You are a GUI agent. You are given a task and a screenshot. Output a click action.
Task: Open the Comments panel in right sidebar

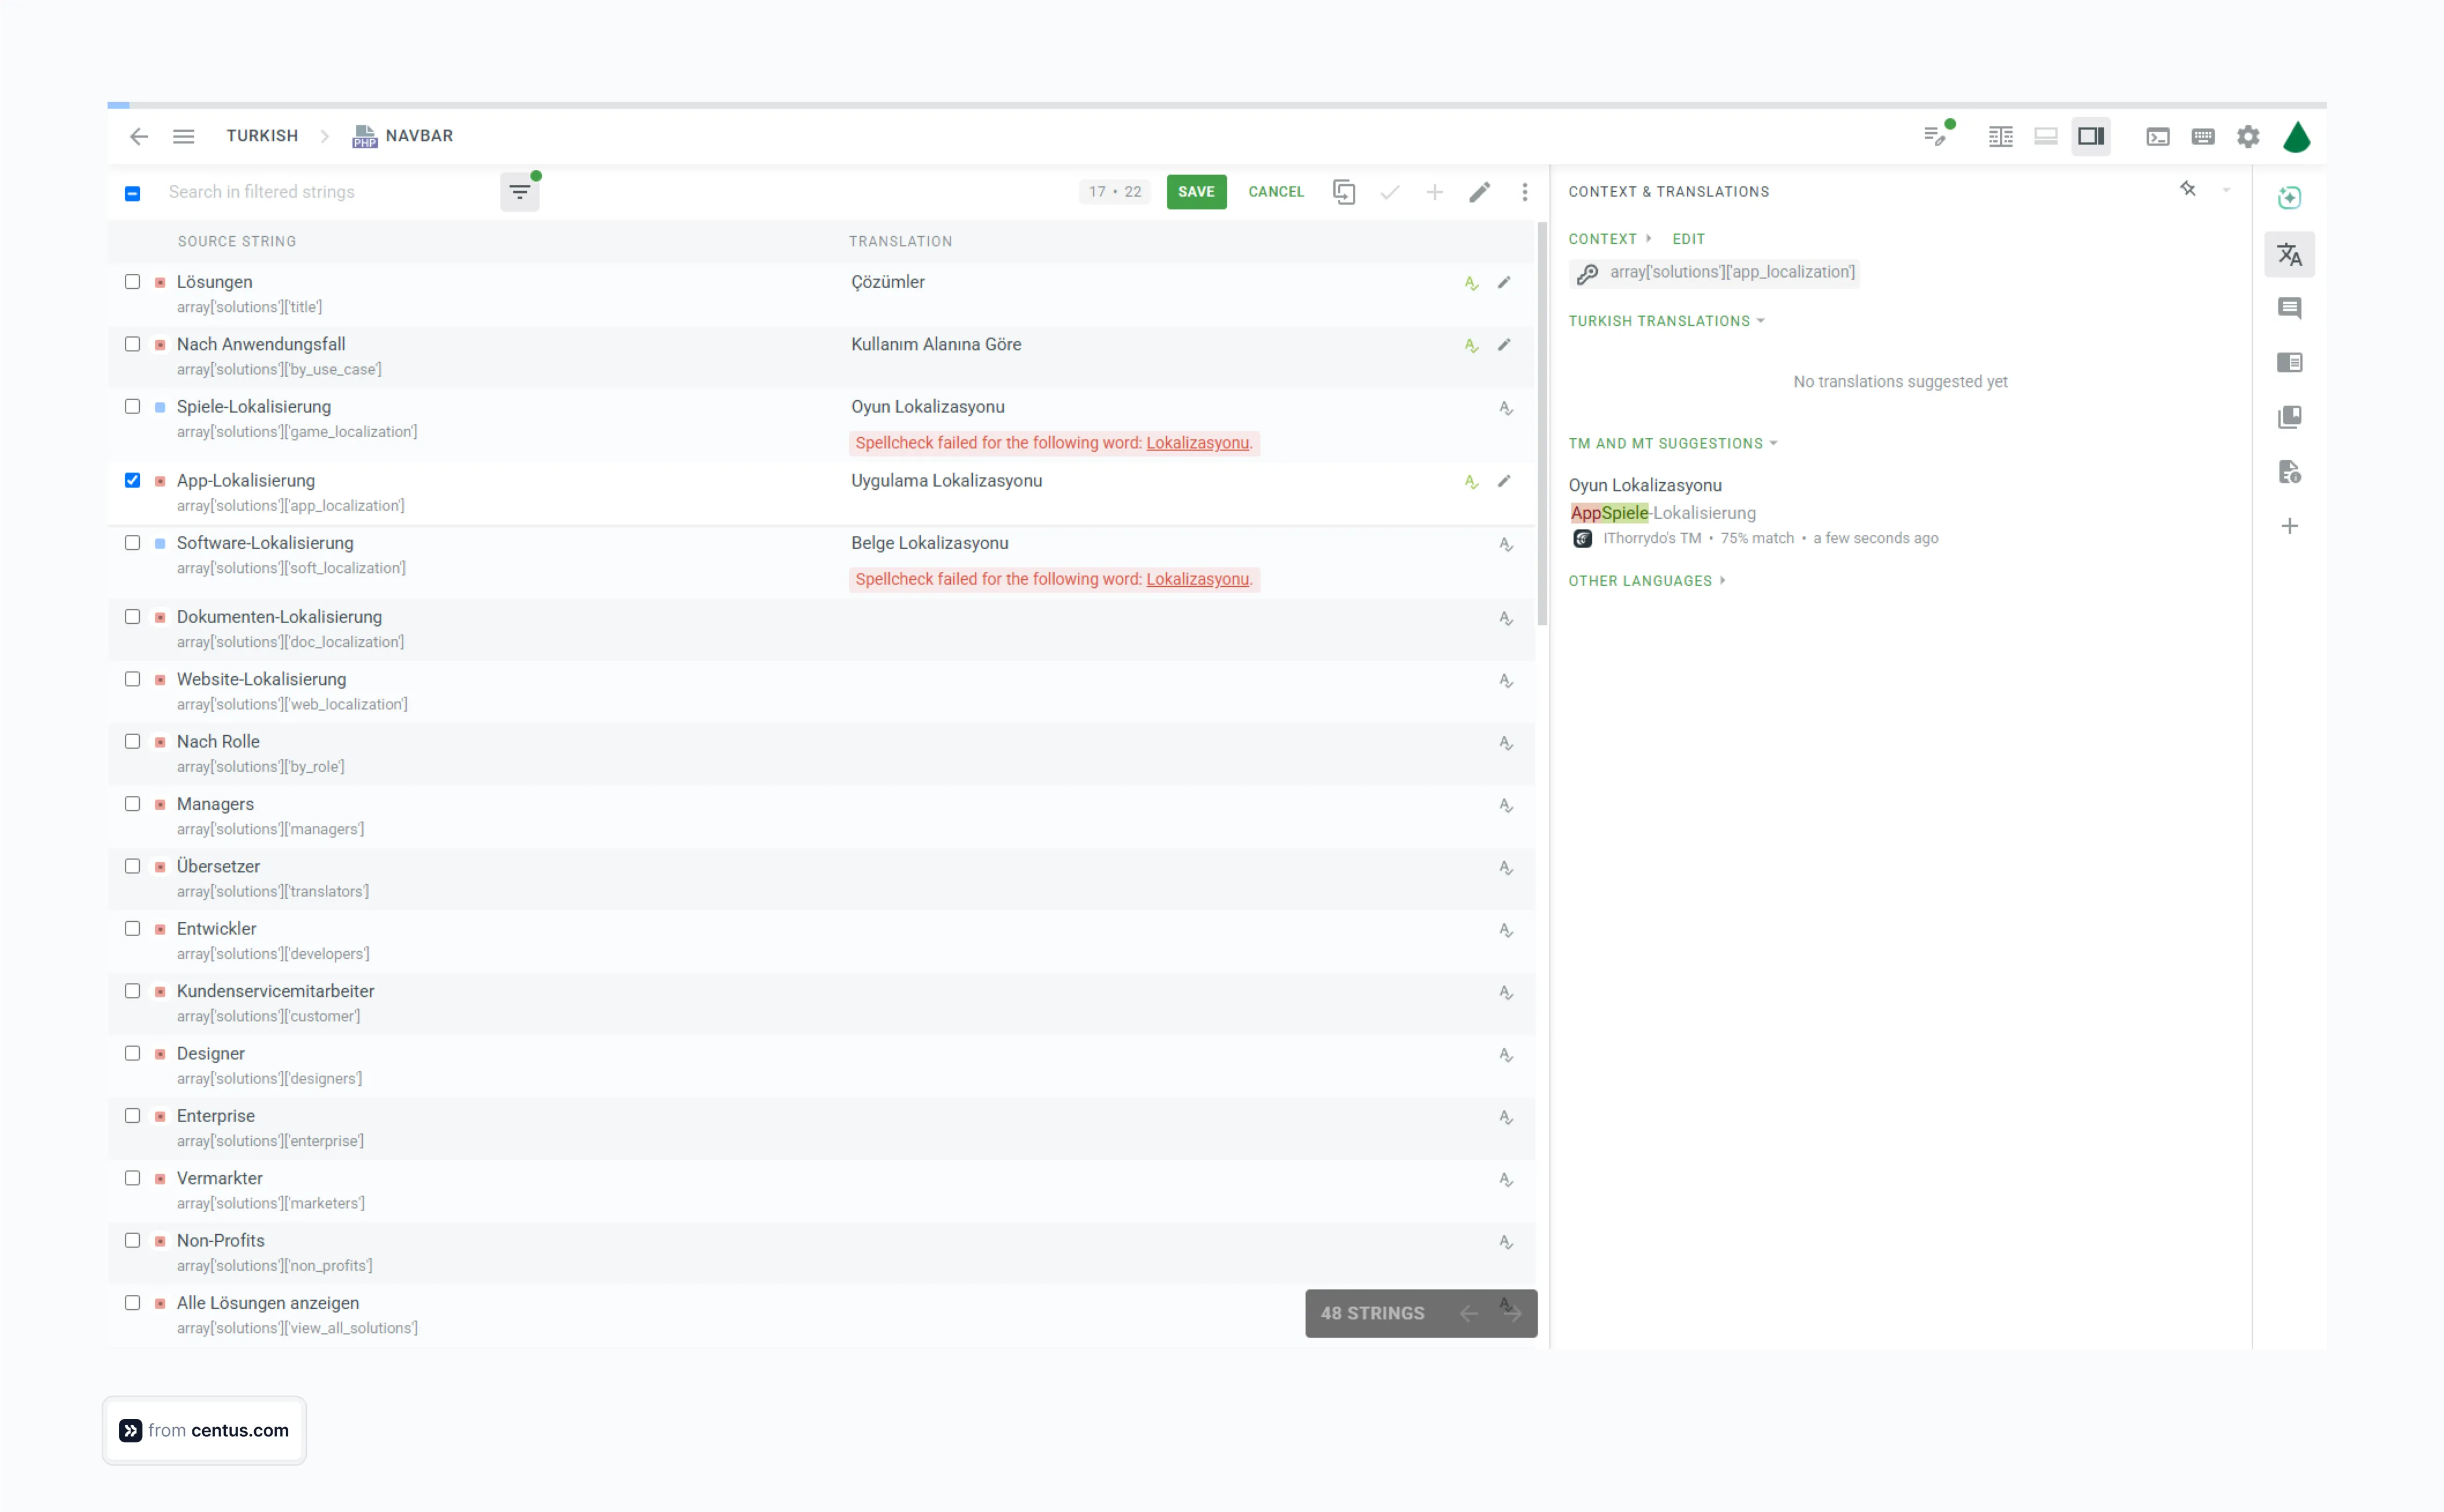(2290, 308)
